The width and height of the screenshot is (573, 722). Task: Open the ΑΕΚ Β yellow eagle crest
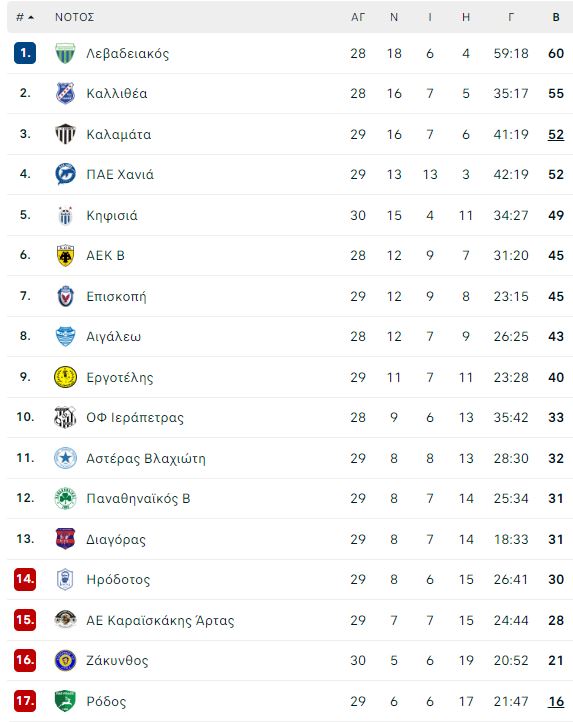tap(65, 255)
